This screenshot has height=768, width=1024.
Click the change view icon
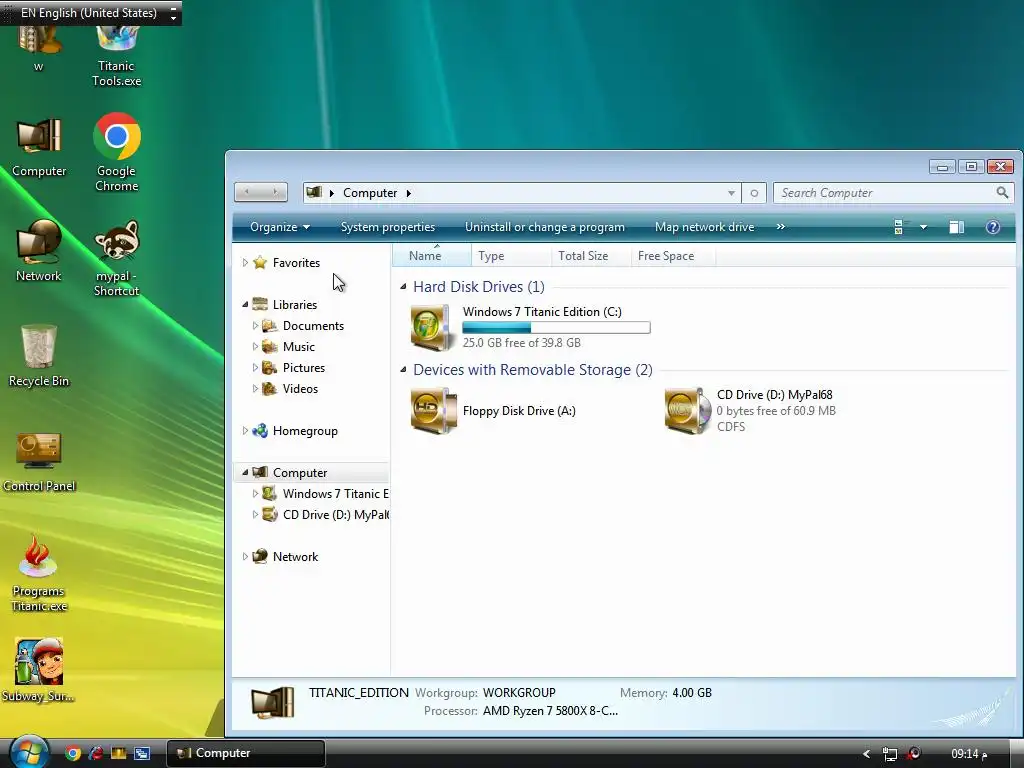click(x=899, y=227)
